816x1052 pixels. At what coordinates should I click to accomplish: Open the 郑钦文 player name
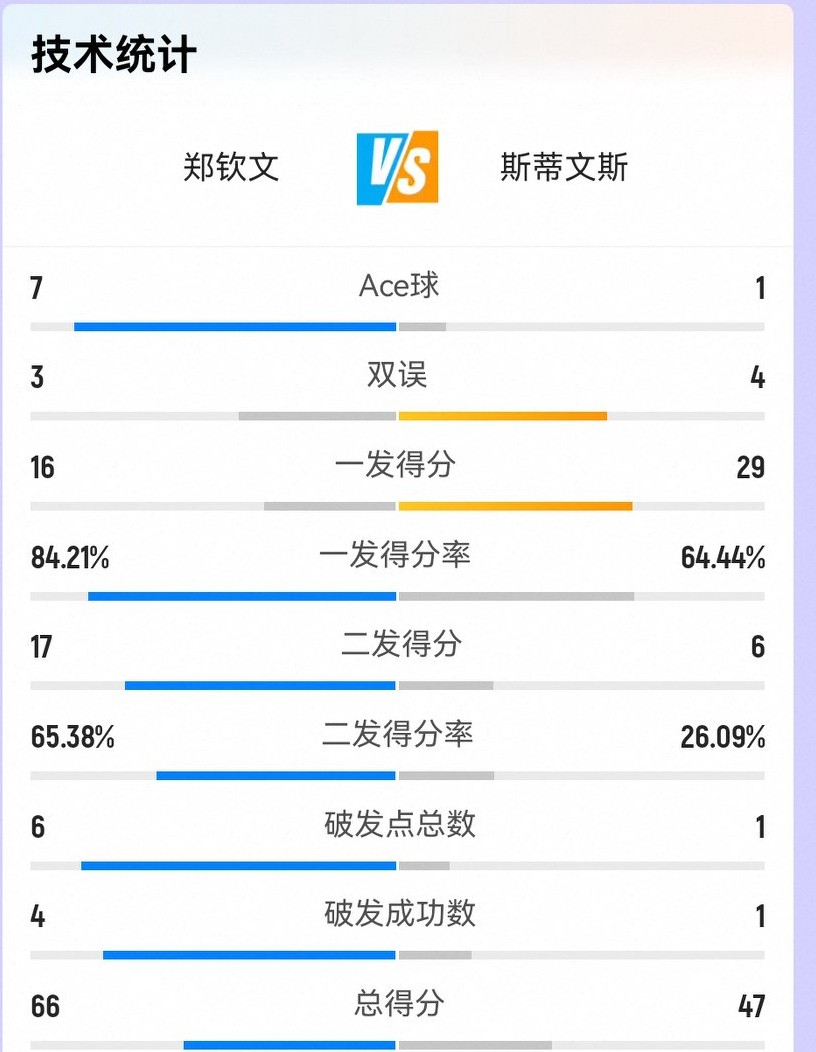click(x=231, y=167)
